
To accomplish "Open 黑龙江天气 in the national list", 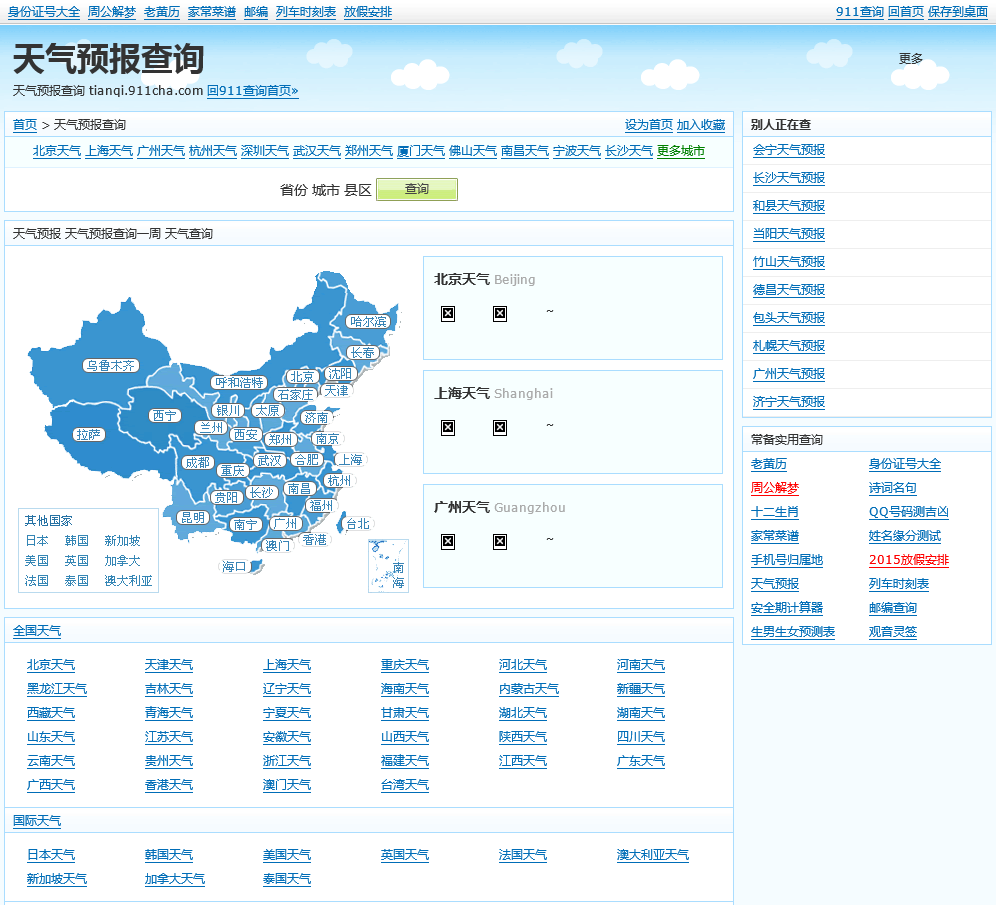I will click(57, 689).
